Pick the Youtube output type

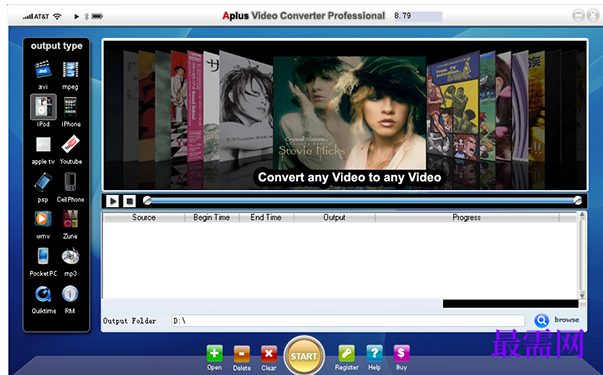click(x=70, y=144)
